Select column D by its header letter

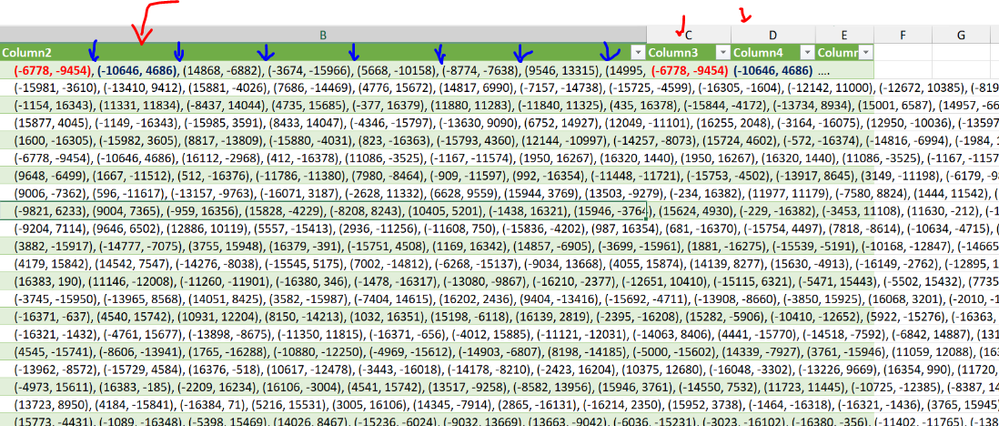[773, 35]
